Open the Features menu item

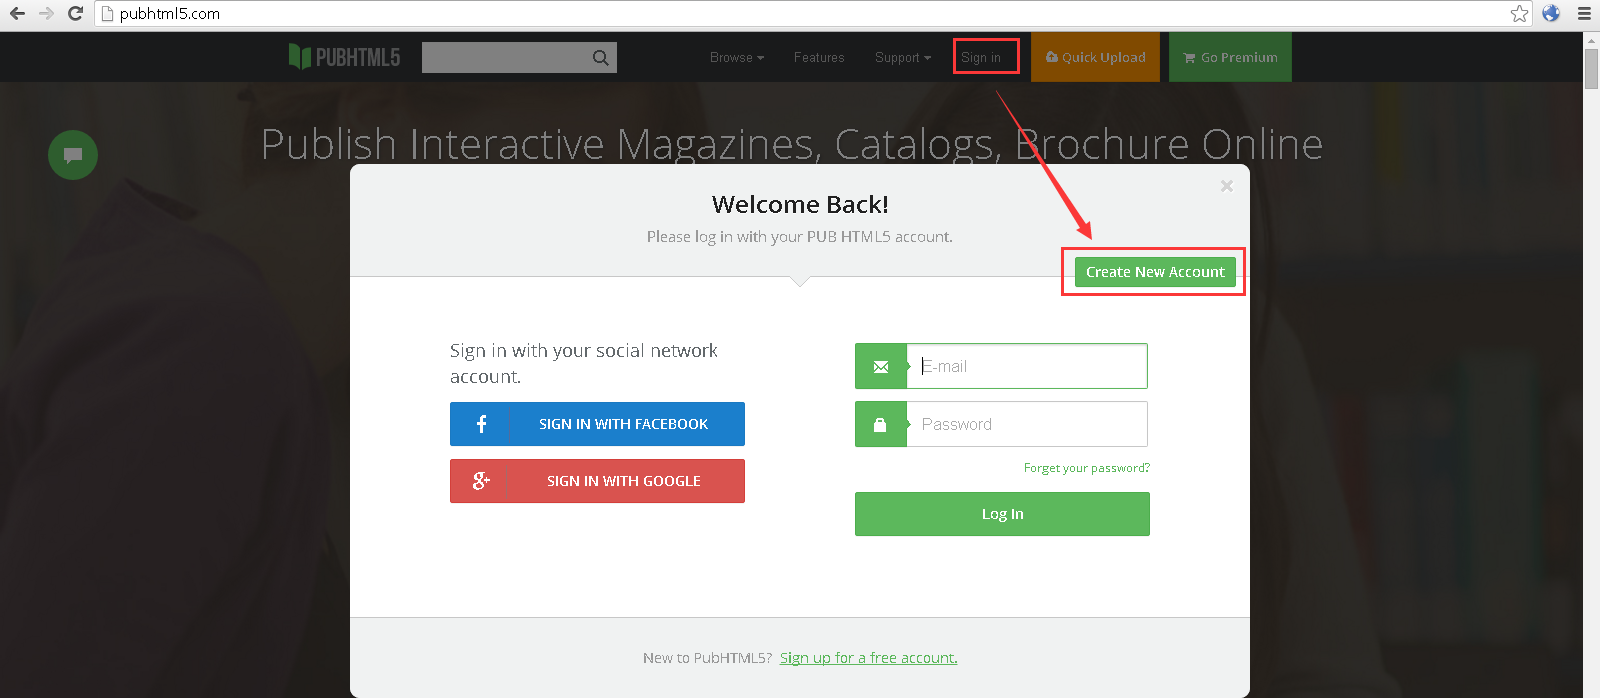click(819, 57)
